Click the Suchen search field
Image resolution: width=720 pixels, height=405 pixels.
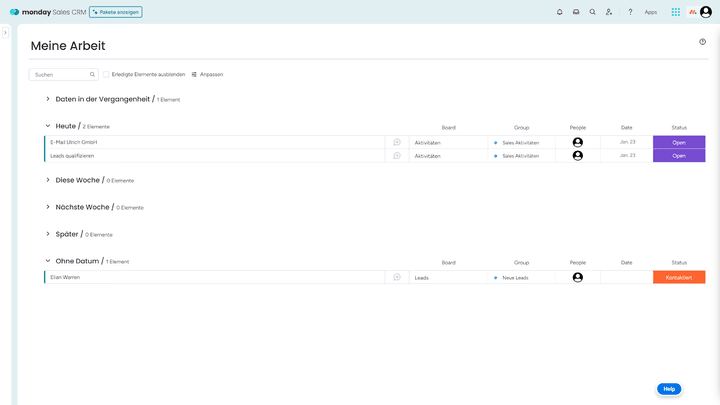tap(60, 74)
